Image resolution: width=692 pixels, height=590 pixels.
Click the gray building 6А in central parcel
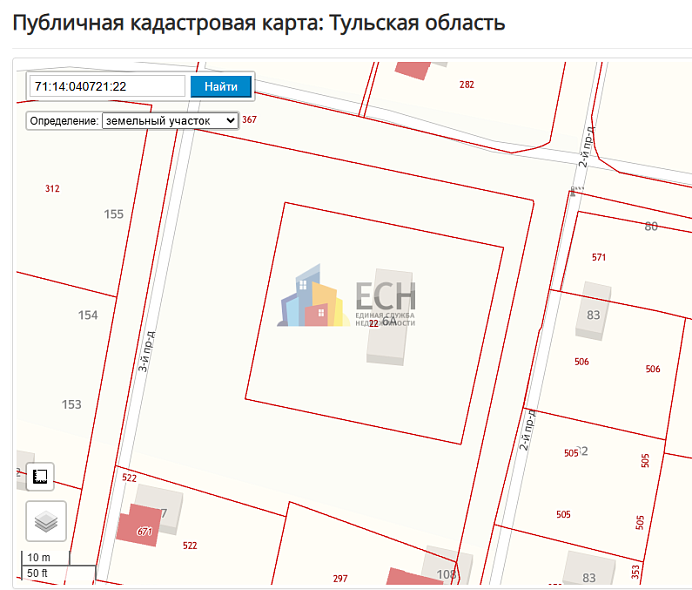tap(389, 316)
